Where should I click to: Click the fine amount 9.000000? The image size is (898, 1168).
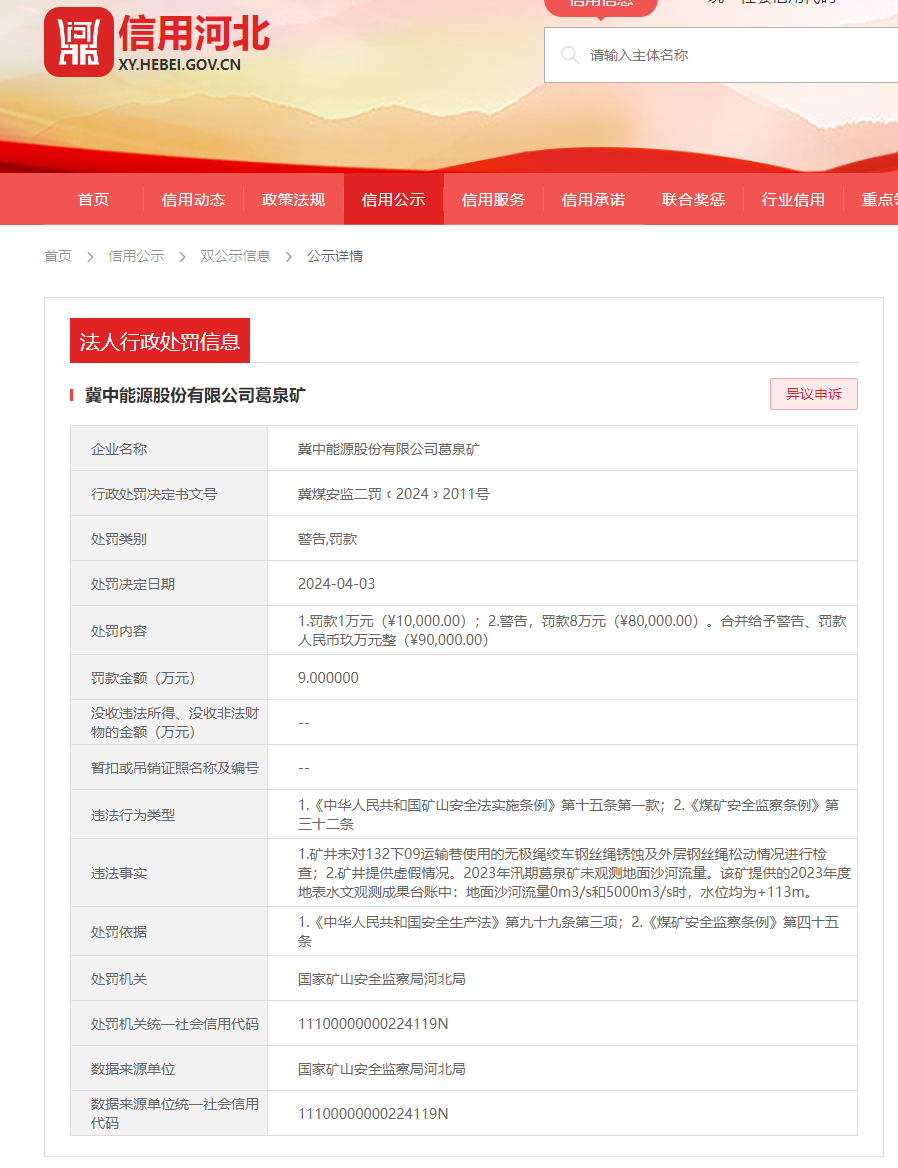coord(328,678)
